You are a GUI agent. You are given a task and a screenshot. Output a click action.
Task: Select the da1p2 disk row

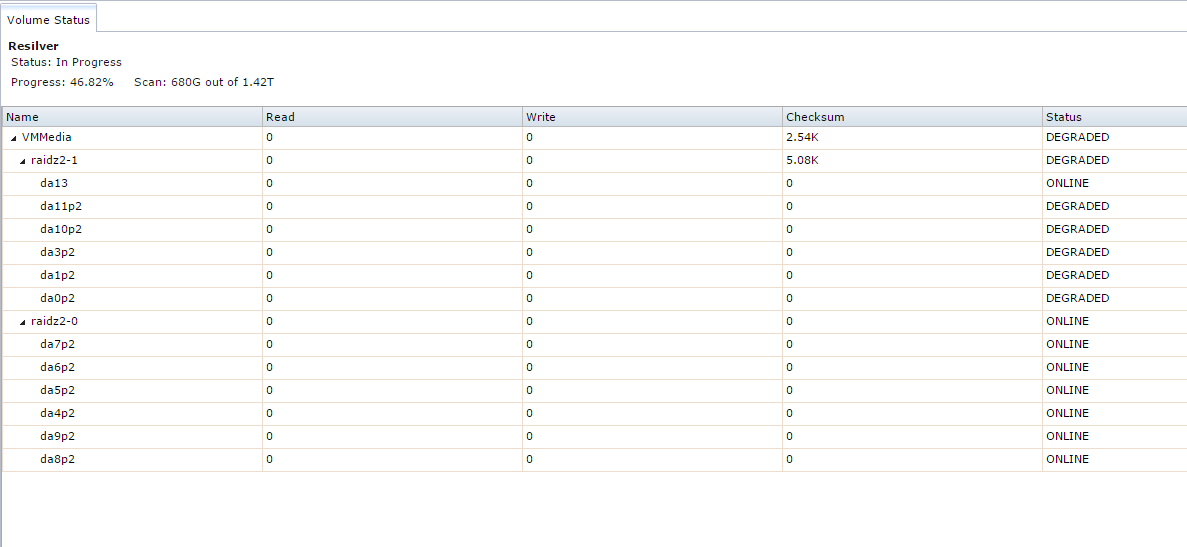tap(594, 275)
